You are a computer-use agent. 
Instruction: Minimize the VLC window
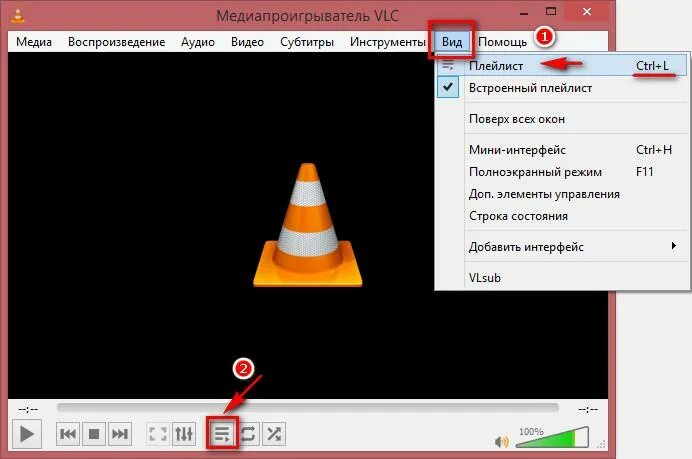coord(524,13)
